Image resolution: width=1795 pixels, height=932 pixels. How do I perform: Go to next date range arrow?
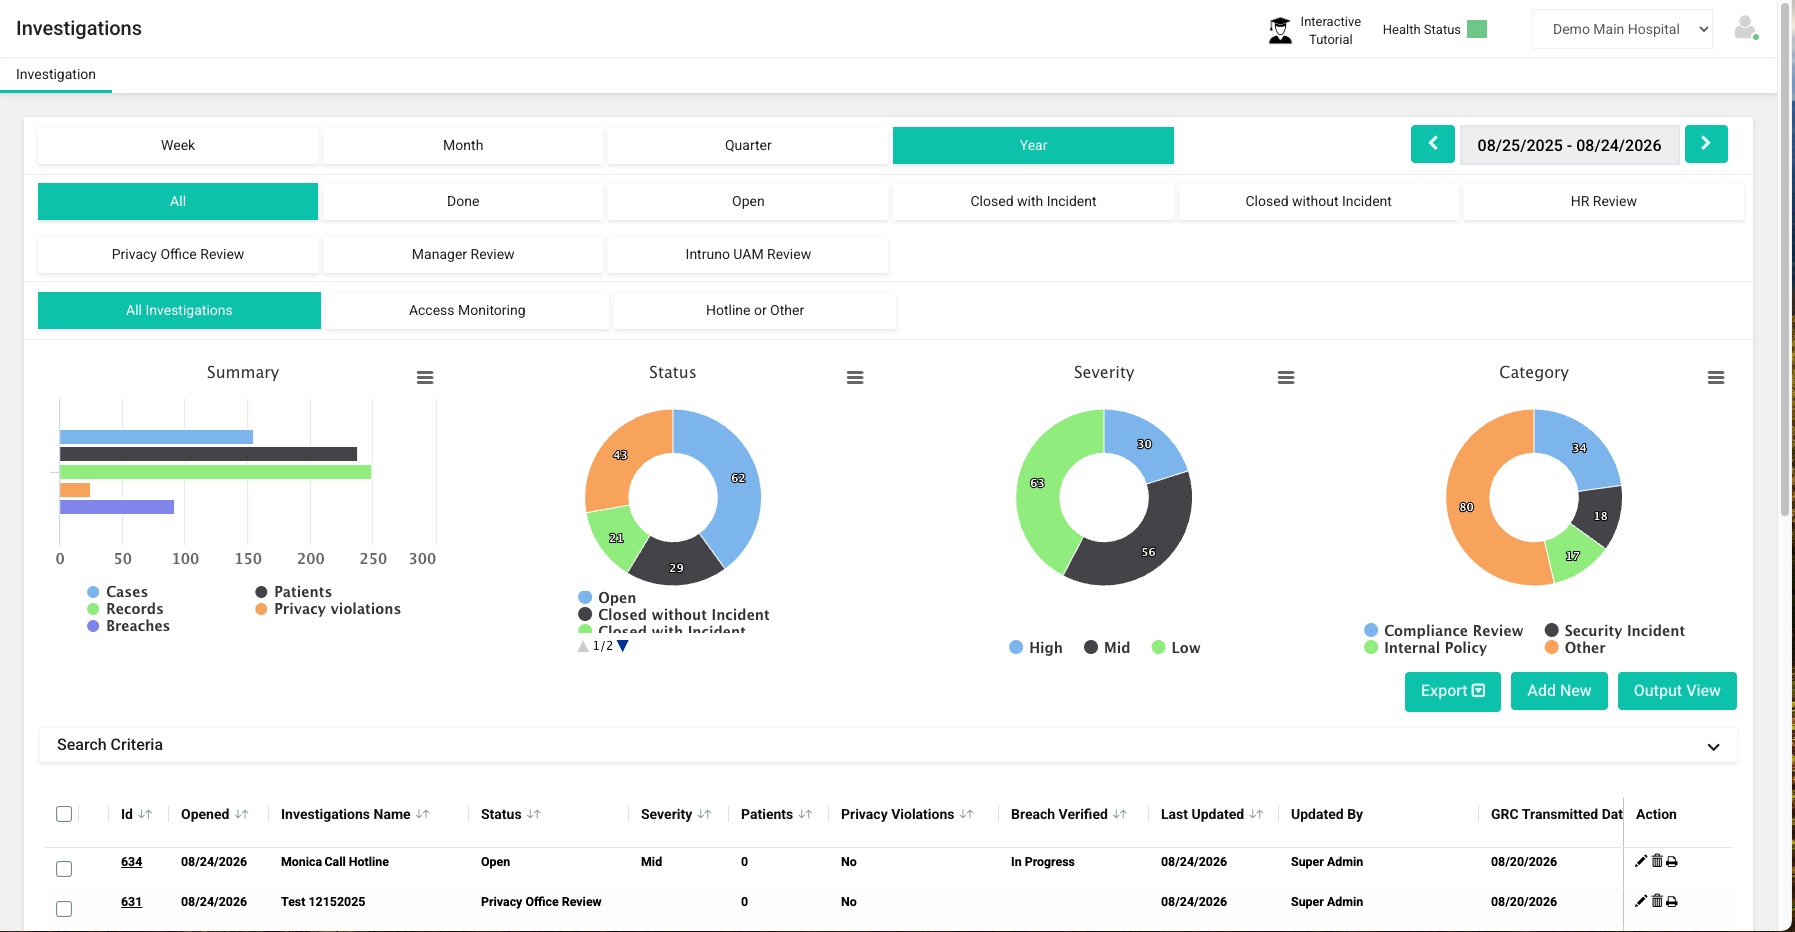pyautogui.click(x=1706, y=144)
